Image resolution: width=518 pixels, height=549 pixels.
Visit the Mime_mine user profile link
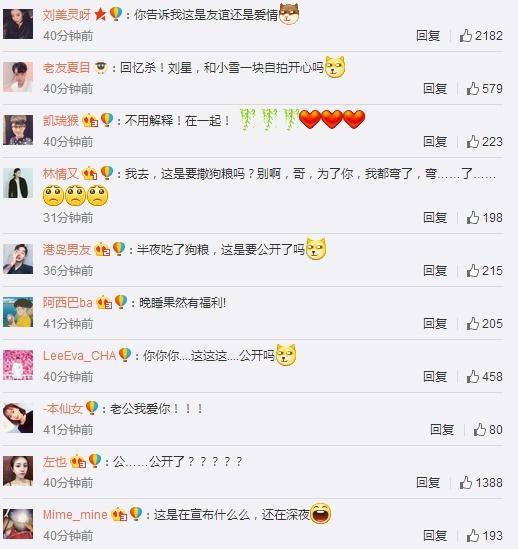click(x=75, y=515)
